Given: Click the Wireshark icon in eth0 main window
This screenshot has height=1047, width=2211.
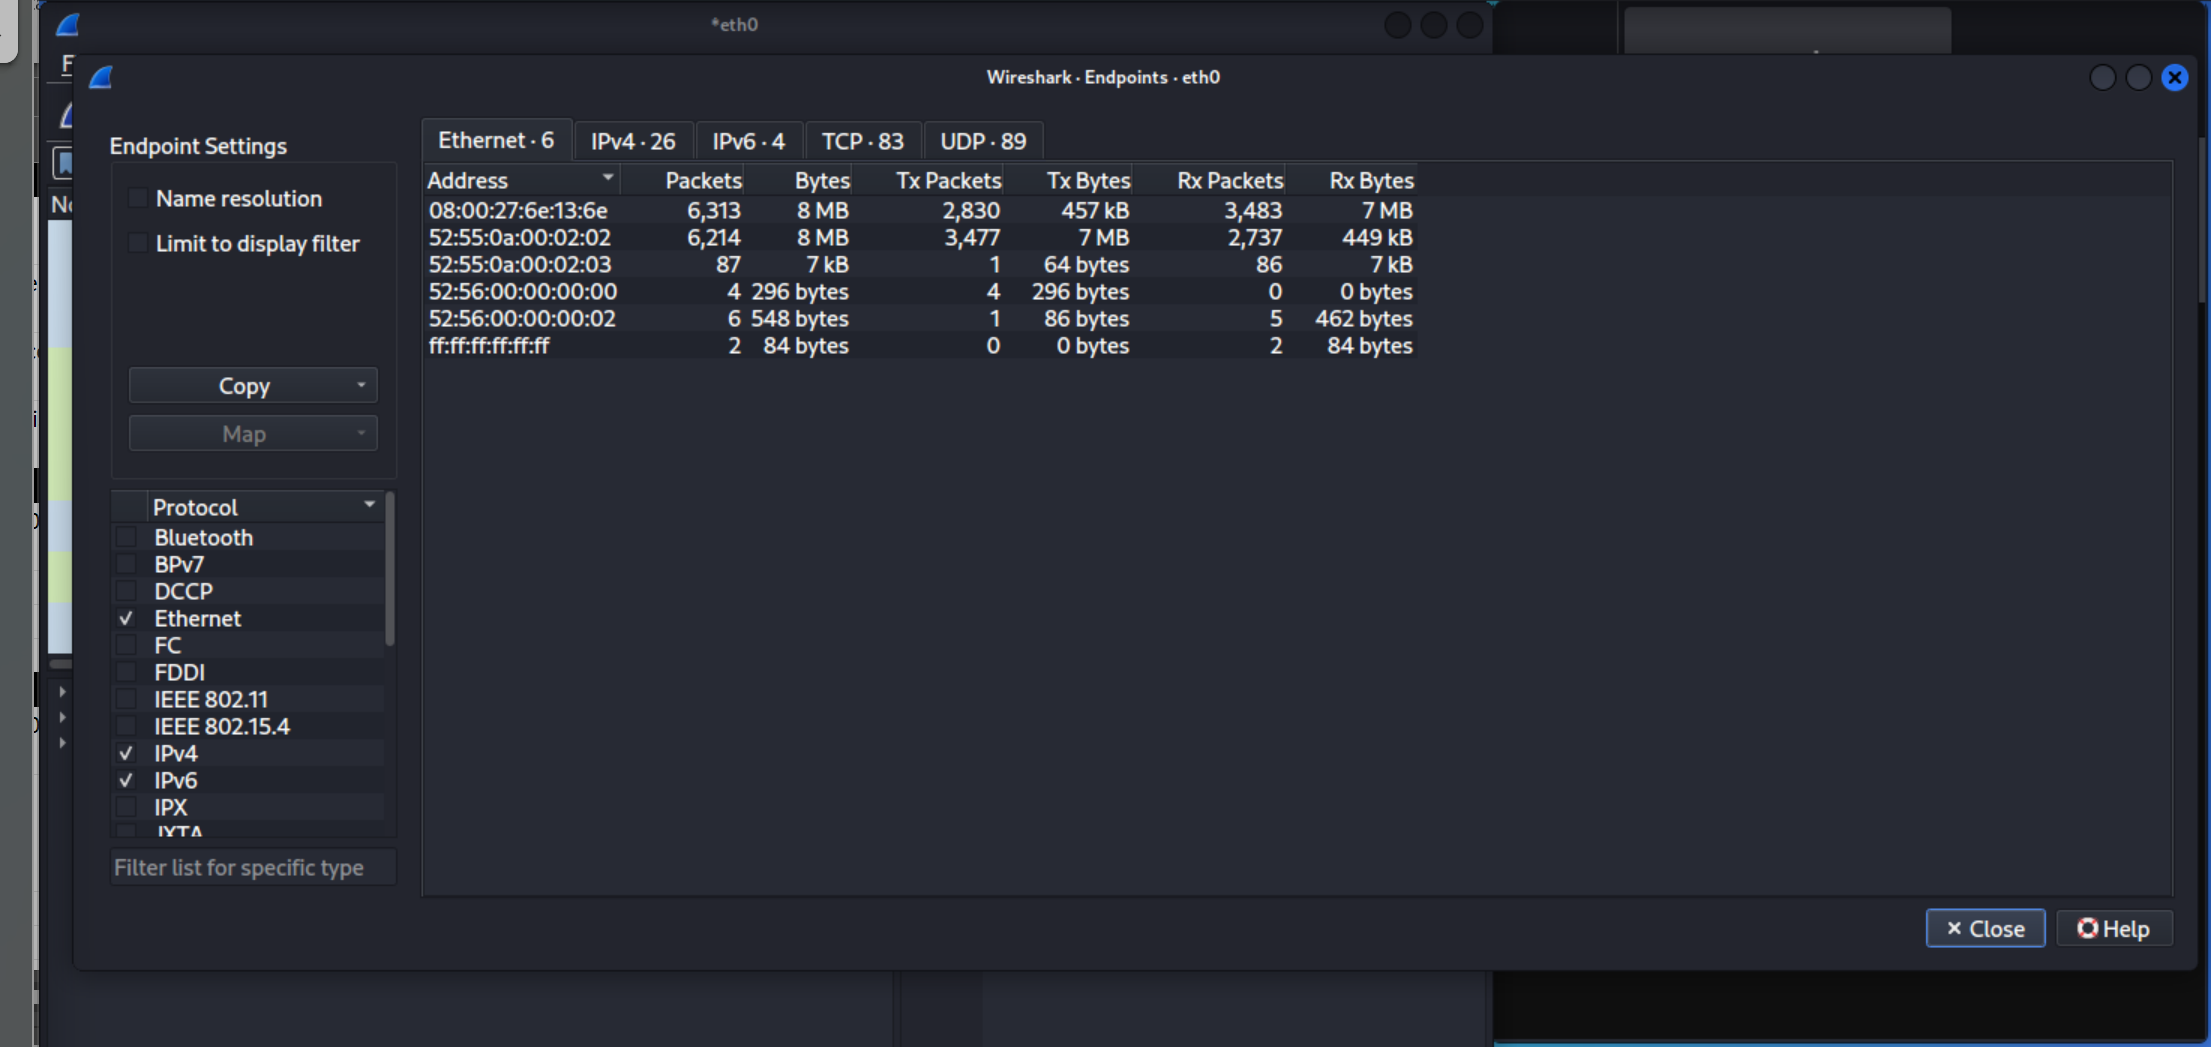Looking at the screenshot, I should pos(67,24).
